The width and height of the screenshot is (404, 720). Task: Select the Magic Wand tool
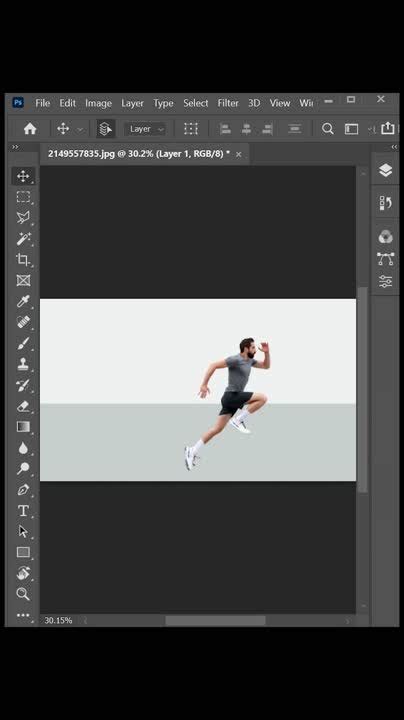click(23, 239)
